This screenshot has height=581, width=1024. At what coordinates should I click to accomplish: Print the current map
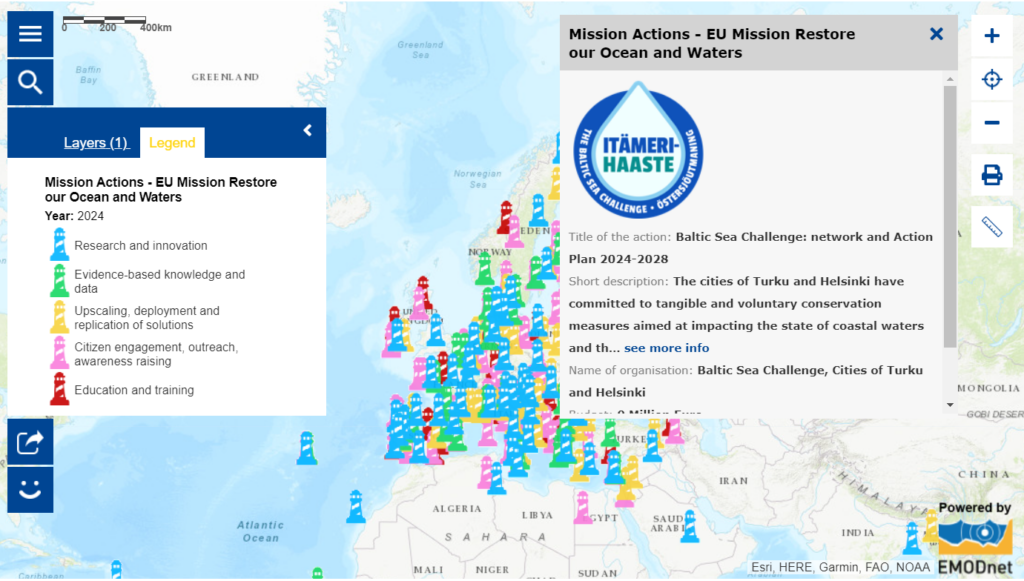coord(992,174)
